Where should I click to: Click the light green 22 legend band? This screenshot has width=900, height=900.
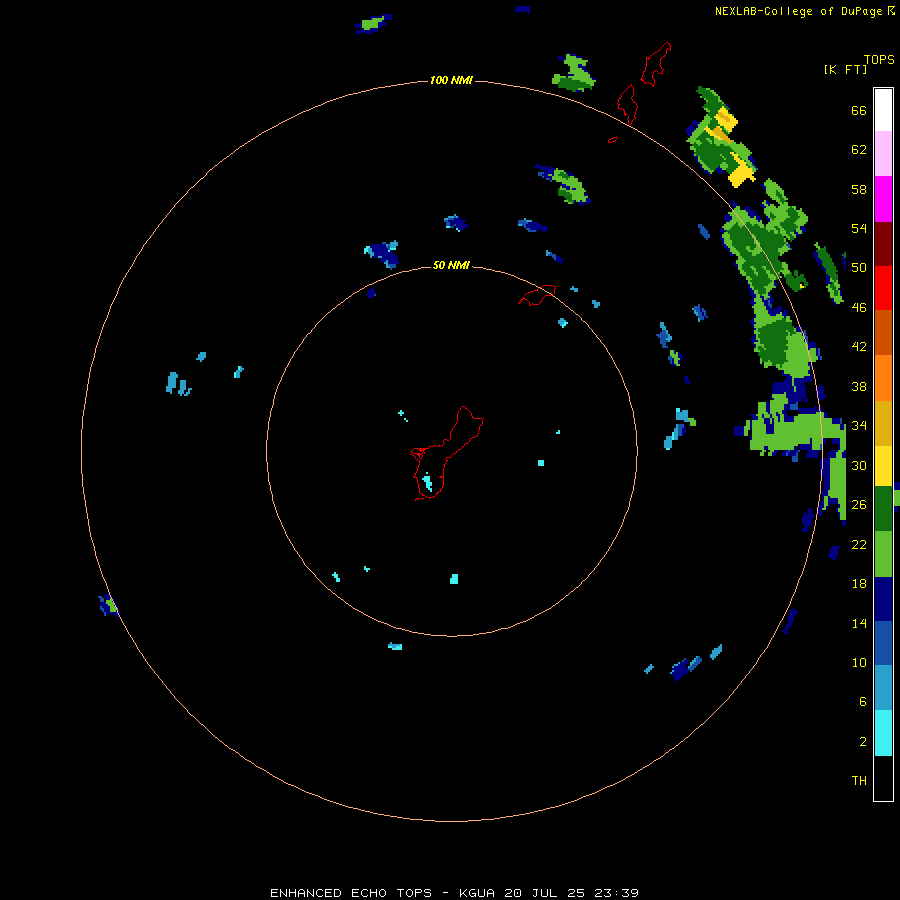tap(883, 554)
